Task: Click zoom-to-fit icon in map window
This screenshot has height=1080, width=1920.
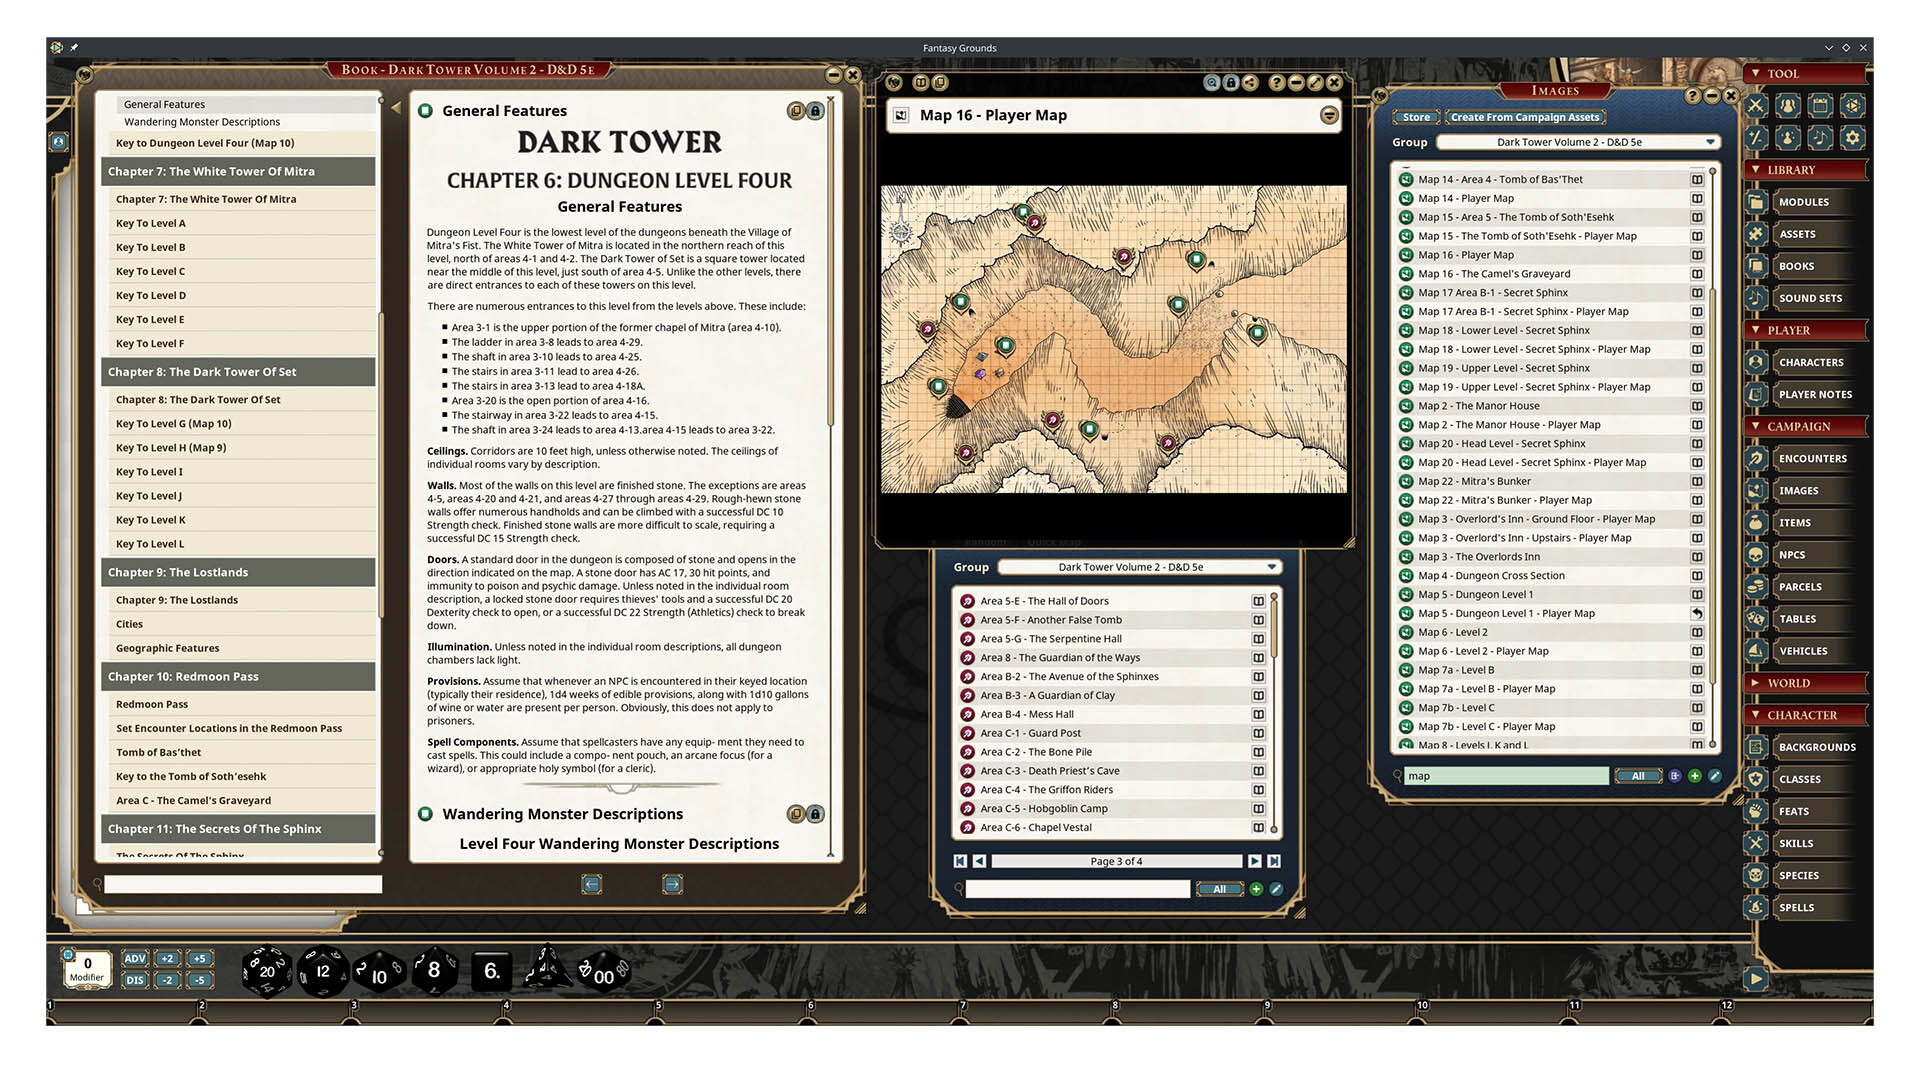Action: click(1212, 83)
